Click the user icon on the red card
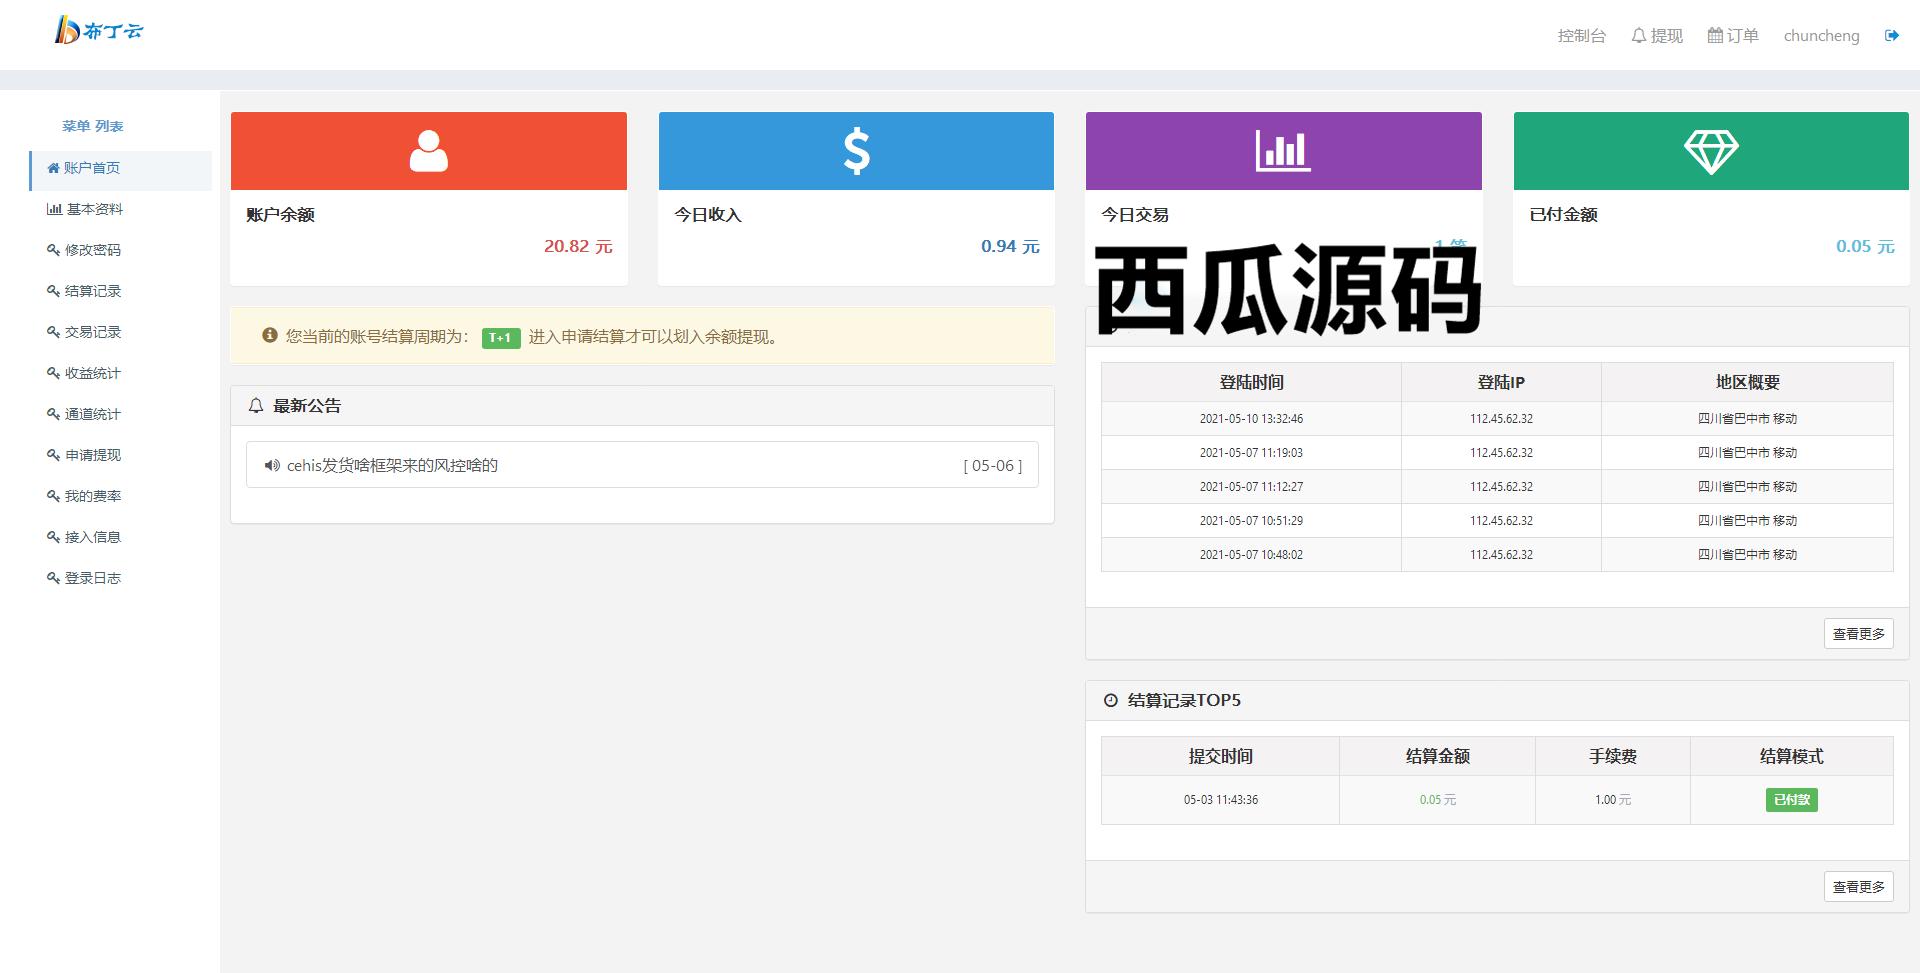The height and width of the screenshot is (973, 1920). (429, 151)
